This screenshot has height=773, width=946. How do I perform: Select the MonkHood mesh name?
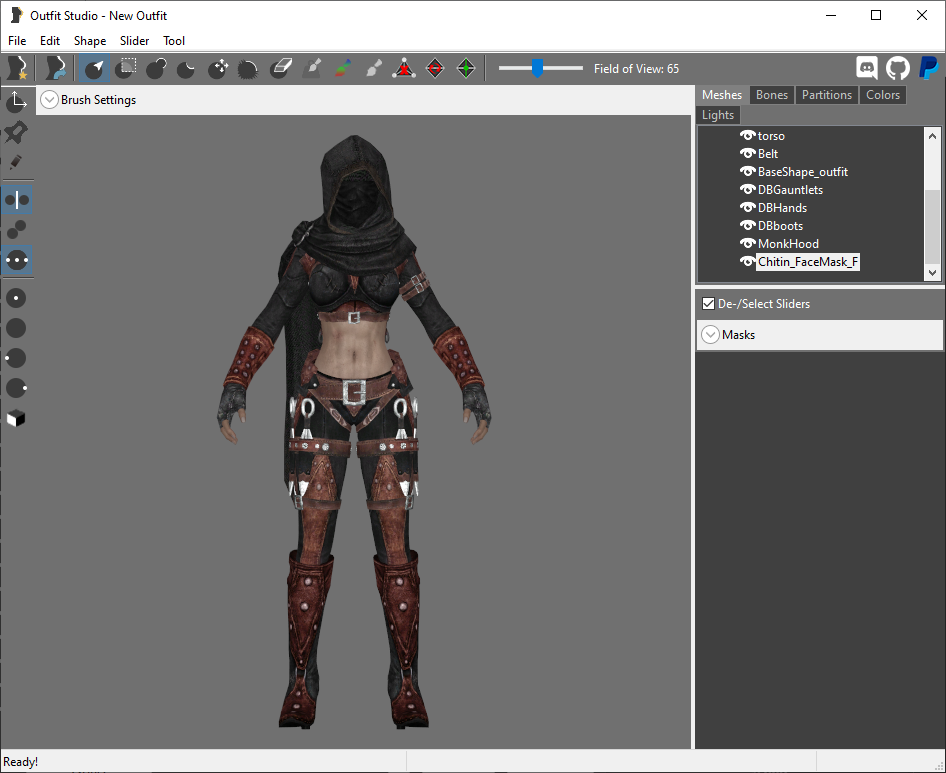(788, 244)
